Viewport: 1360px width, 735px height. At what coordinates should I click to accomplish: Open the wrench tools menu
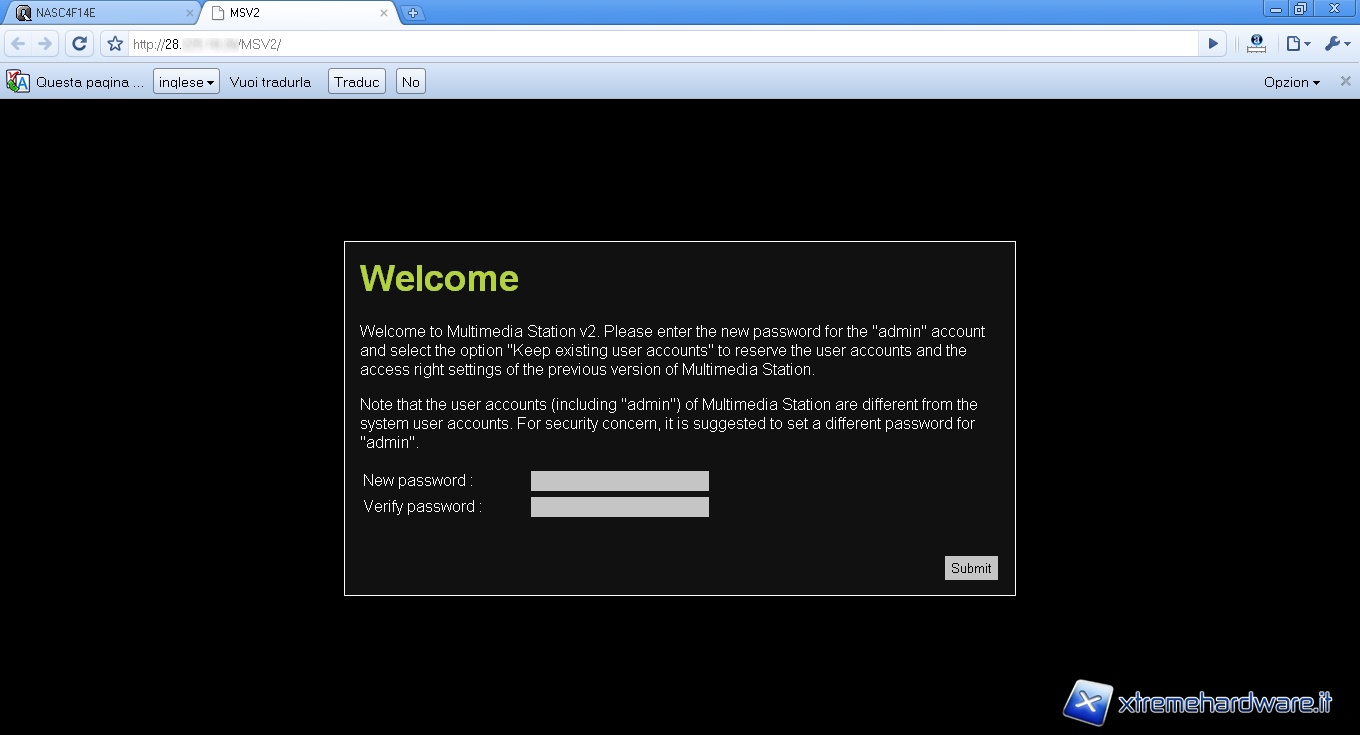tap(1337, 44)
